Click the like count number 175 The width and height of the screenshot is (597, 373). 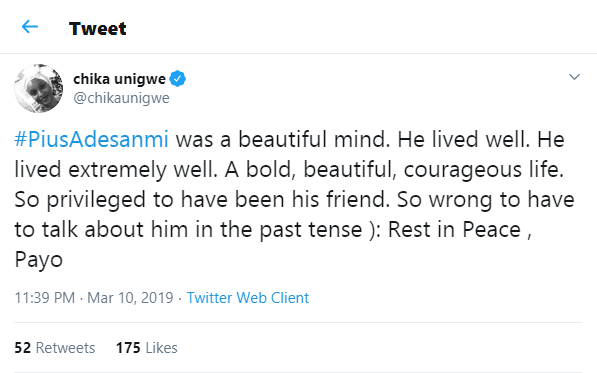(x=128, y=348)
